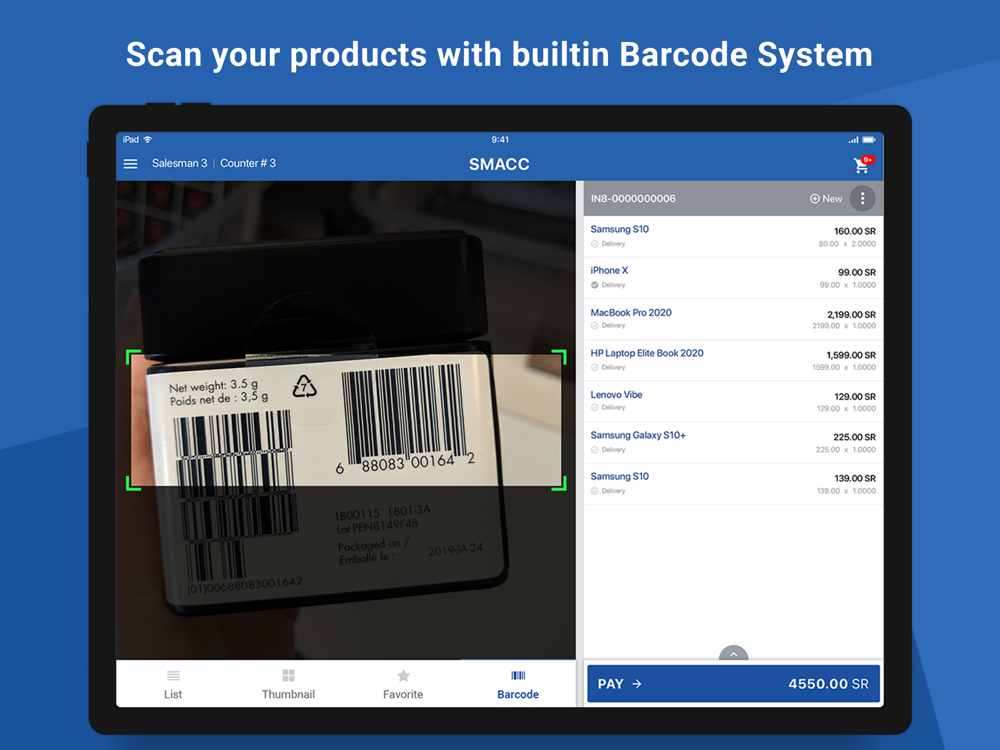Expand the cart summary chevron above PAY
Image resolution: width=1000 pixels, height=750 pixels.
pos(733,654)
